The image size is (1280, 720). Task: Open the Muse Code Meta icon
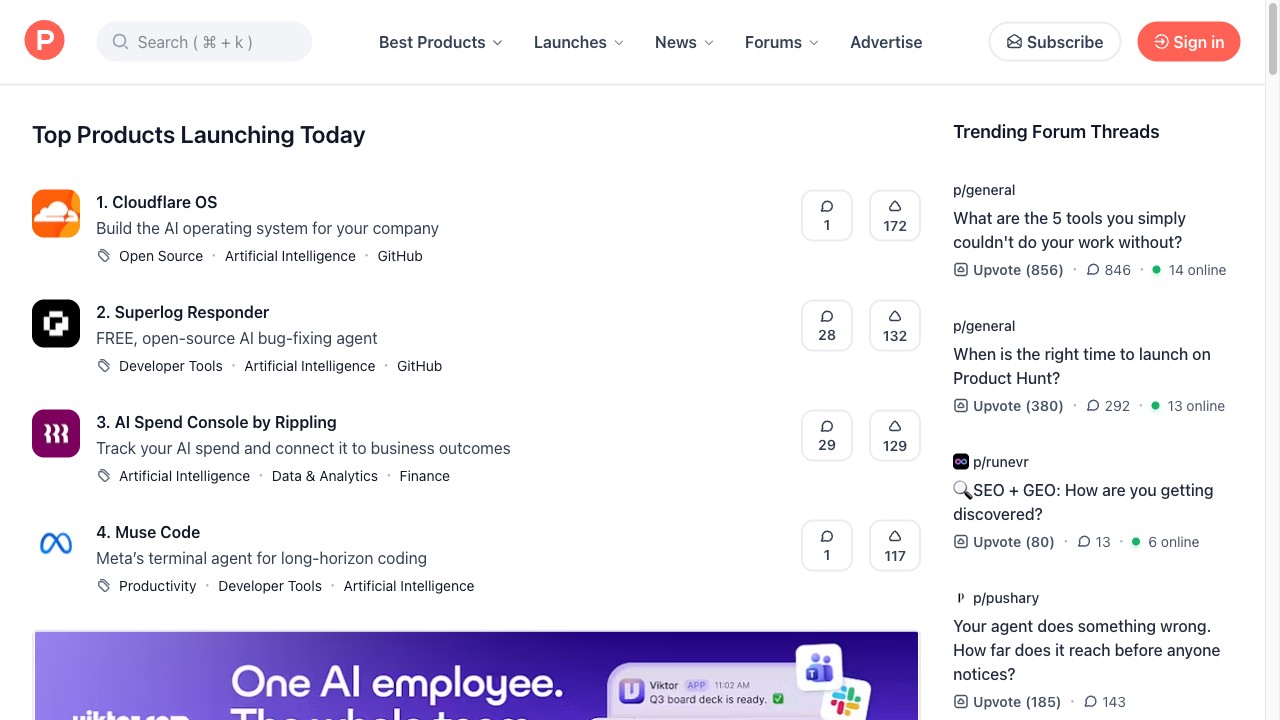click(x=56, y=543)
